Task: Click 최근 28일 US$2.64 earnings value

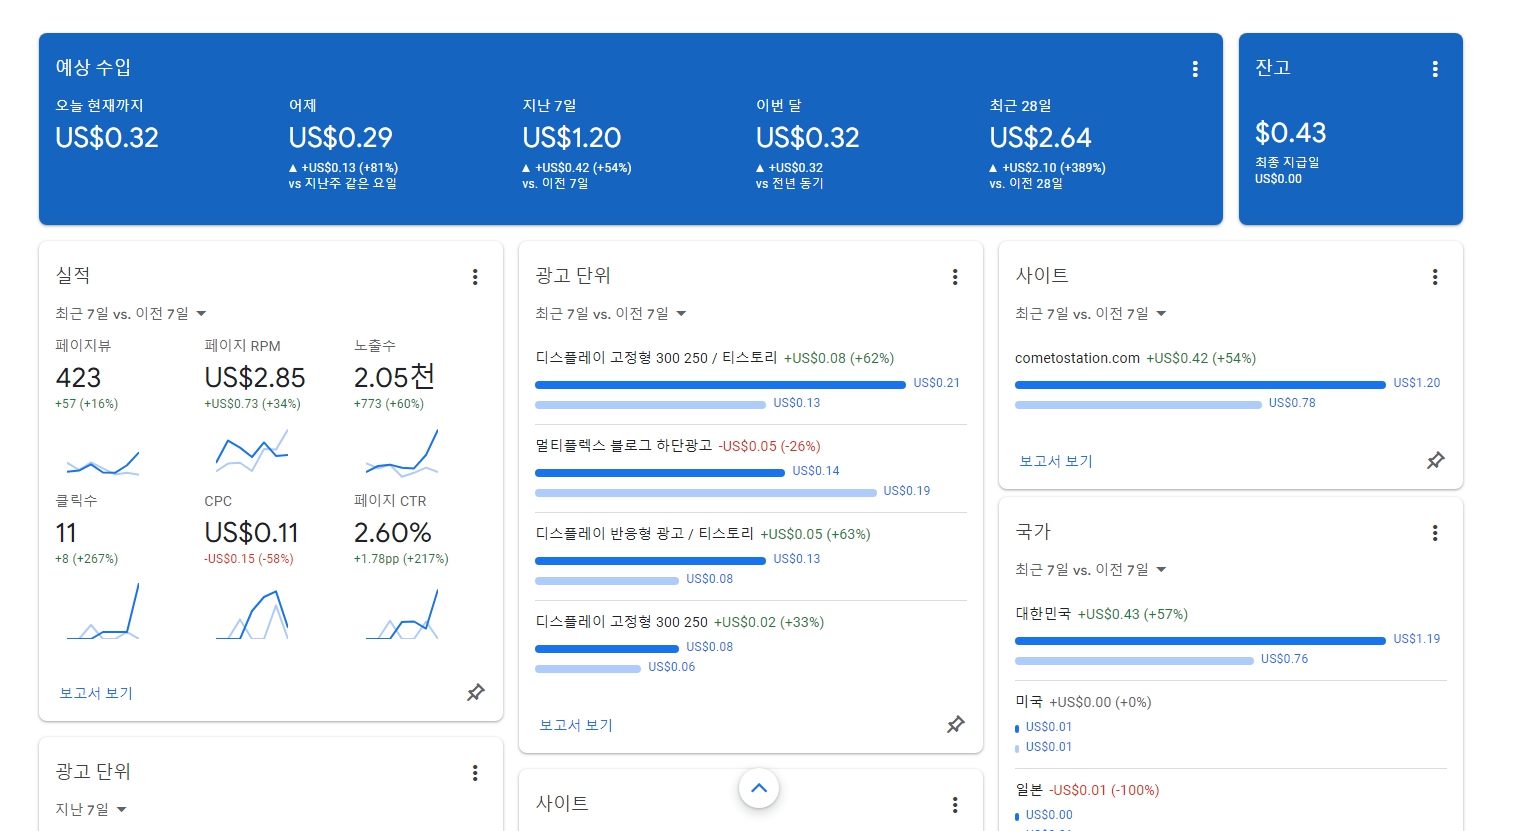Action: tap(1040, 138)
